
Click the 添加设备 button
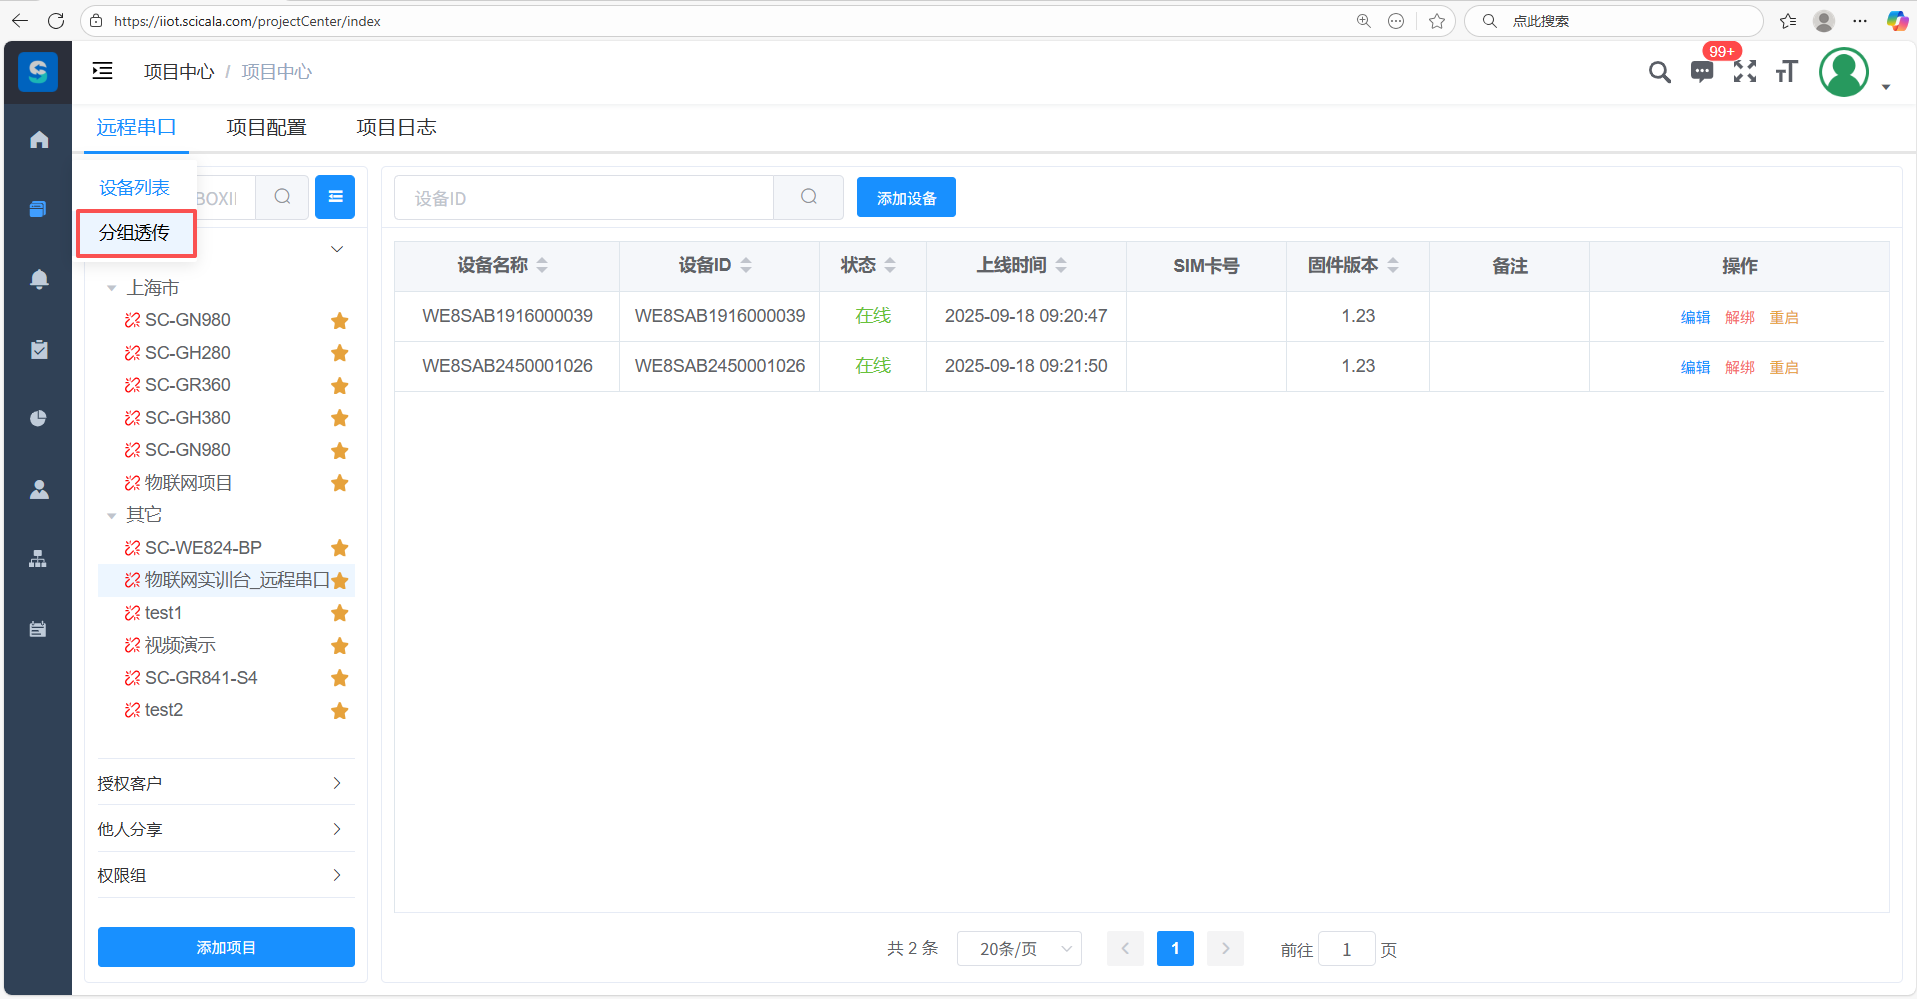coord(906,198)
